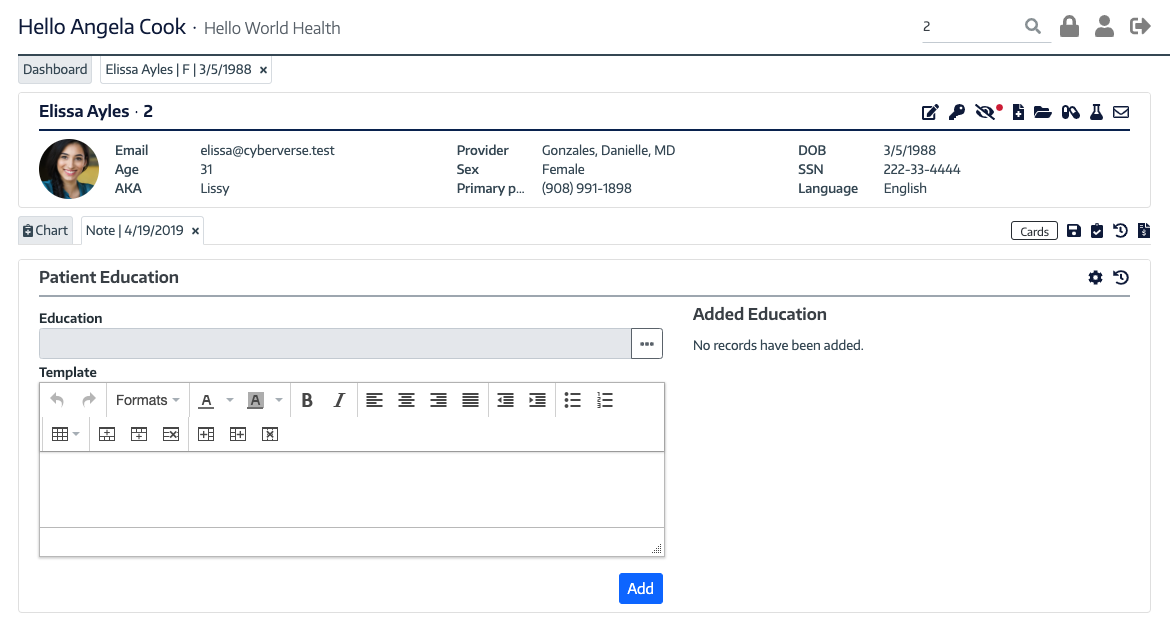Expand the Formats dropdown

click(147, 400)
